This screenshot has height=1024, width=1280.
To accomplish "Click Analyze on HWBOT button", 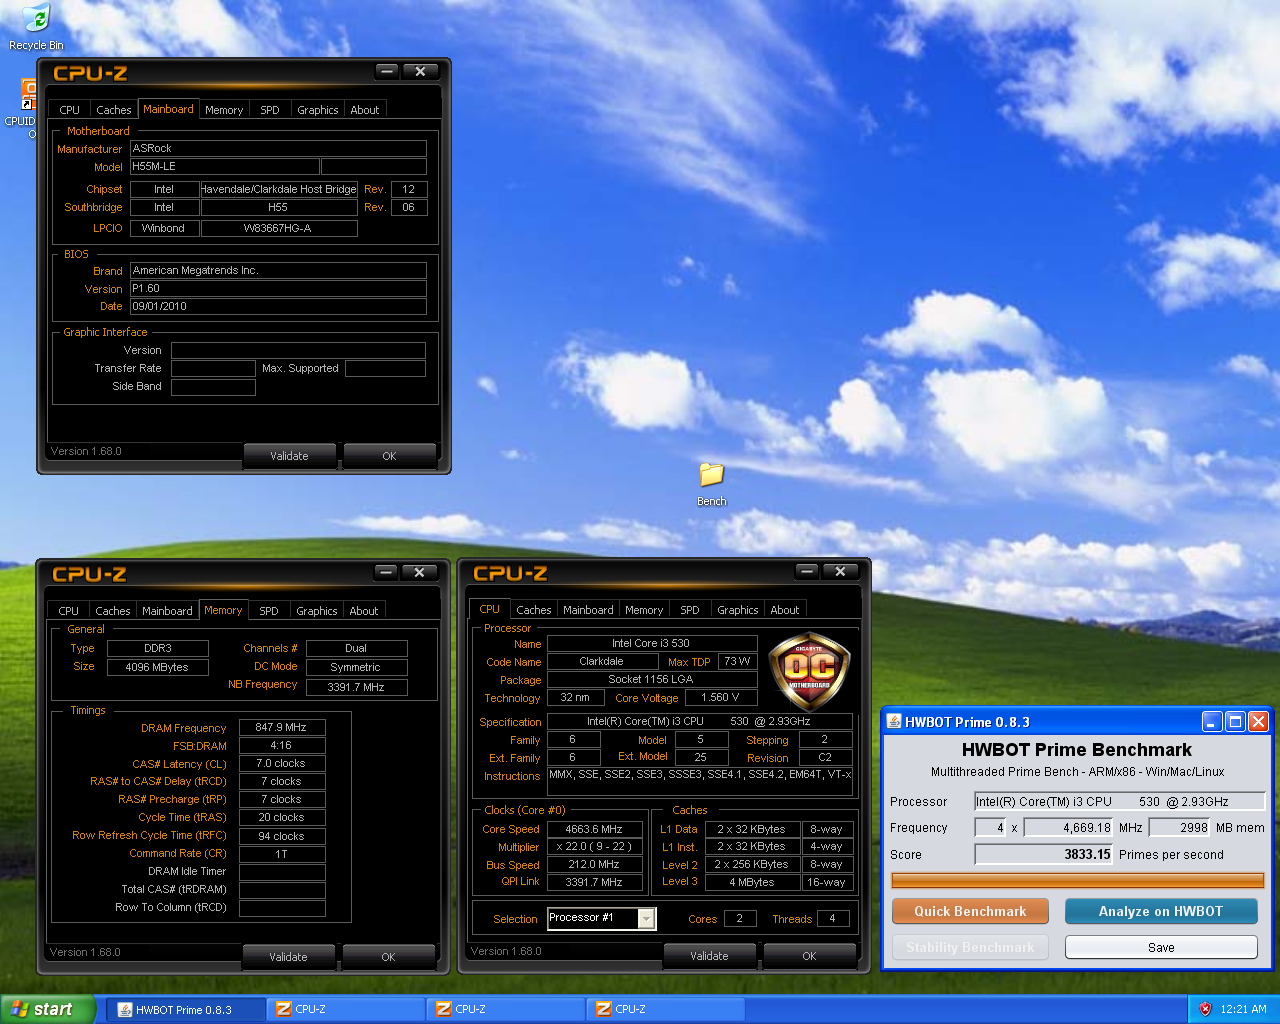I will pos(1161,911).
